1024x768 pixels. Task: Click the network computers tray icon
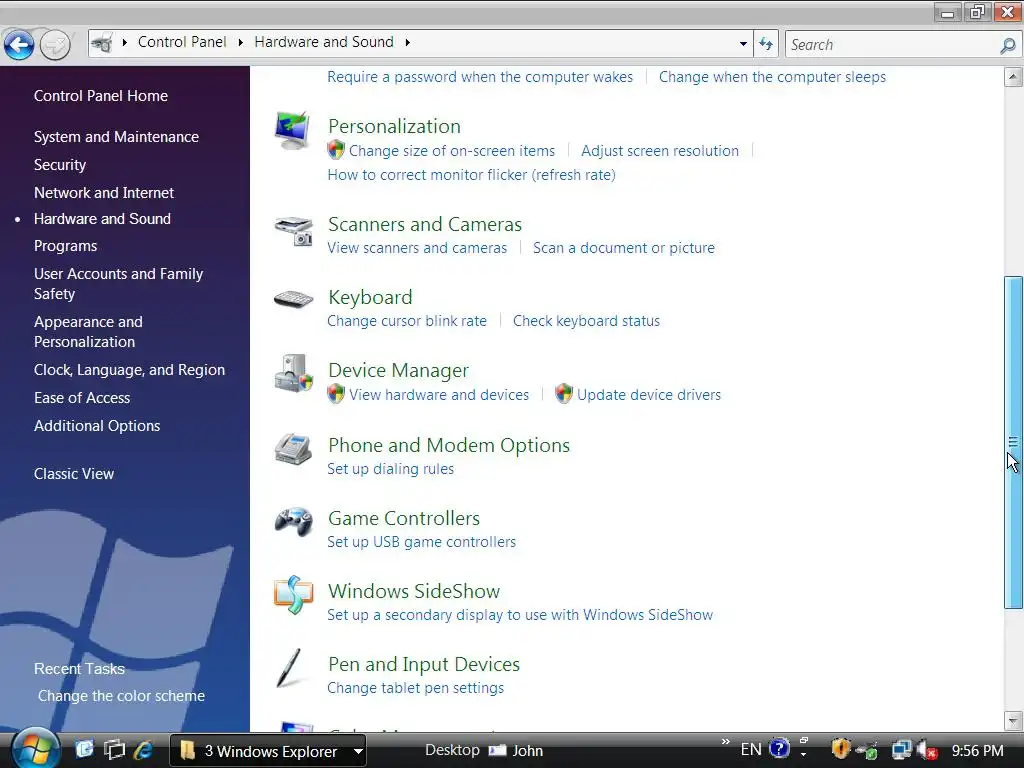click(x=902, y=750)
